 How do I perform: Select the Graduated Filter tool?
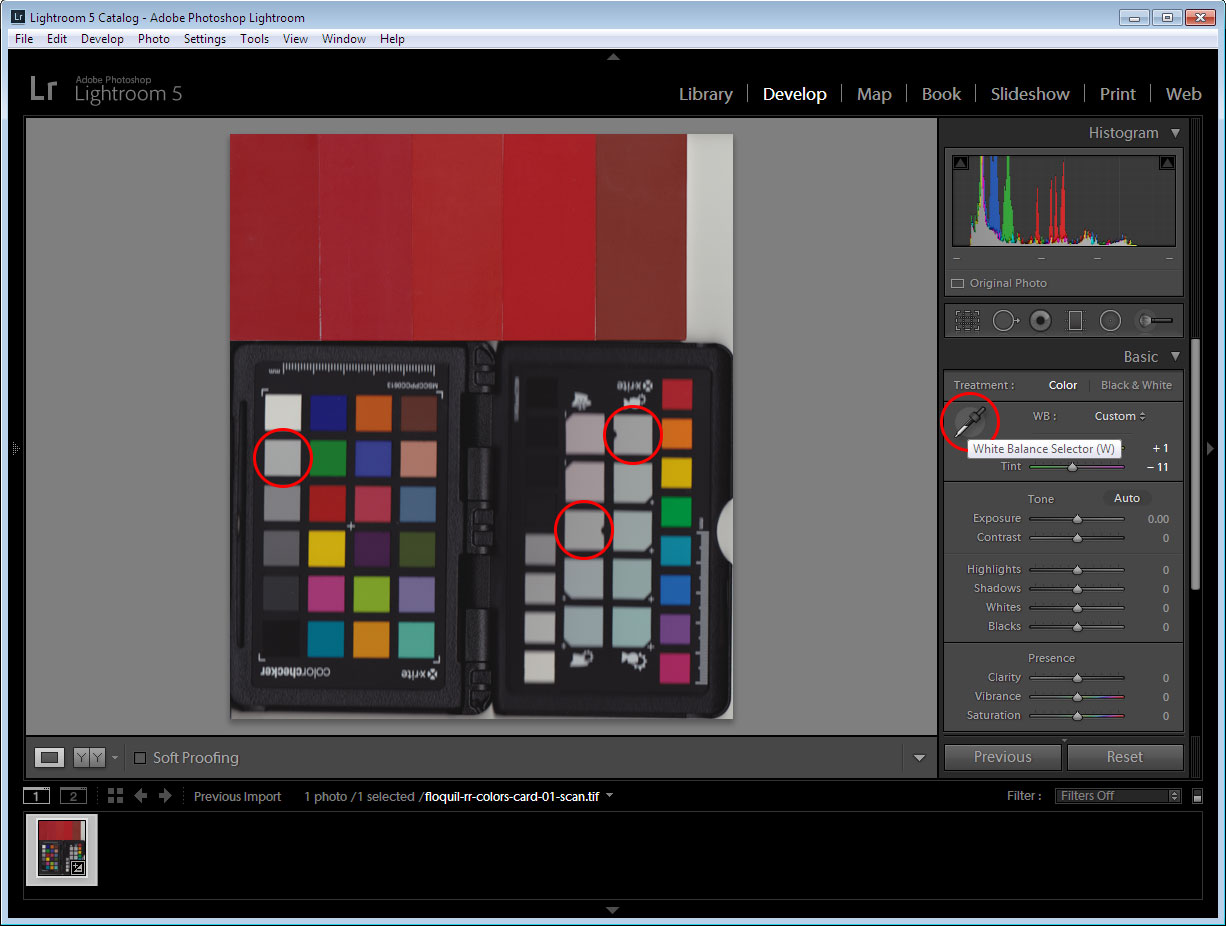(x=1076, y=321)
